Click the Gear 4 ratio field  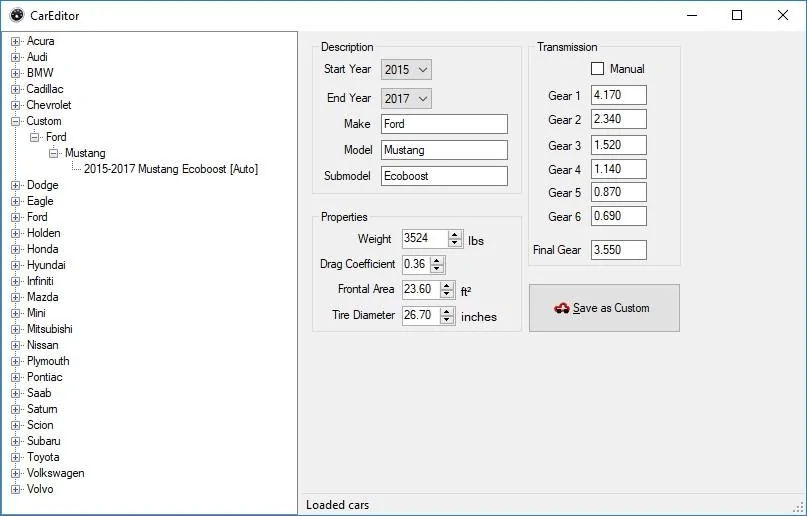click(619, 169)
